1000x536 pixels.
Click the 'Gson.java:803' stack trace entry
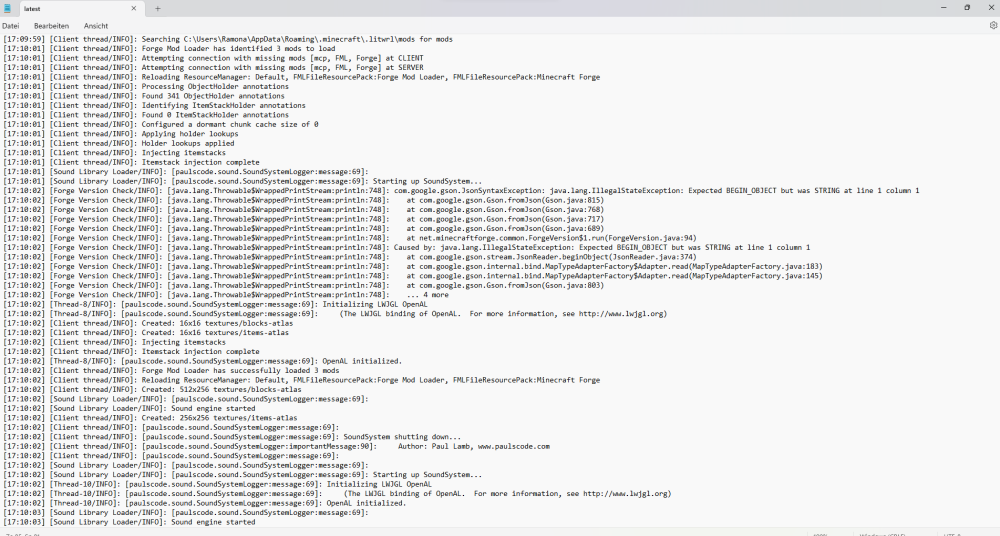click(304, 285)
